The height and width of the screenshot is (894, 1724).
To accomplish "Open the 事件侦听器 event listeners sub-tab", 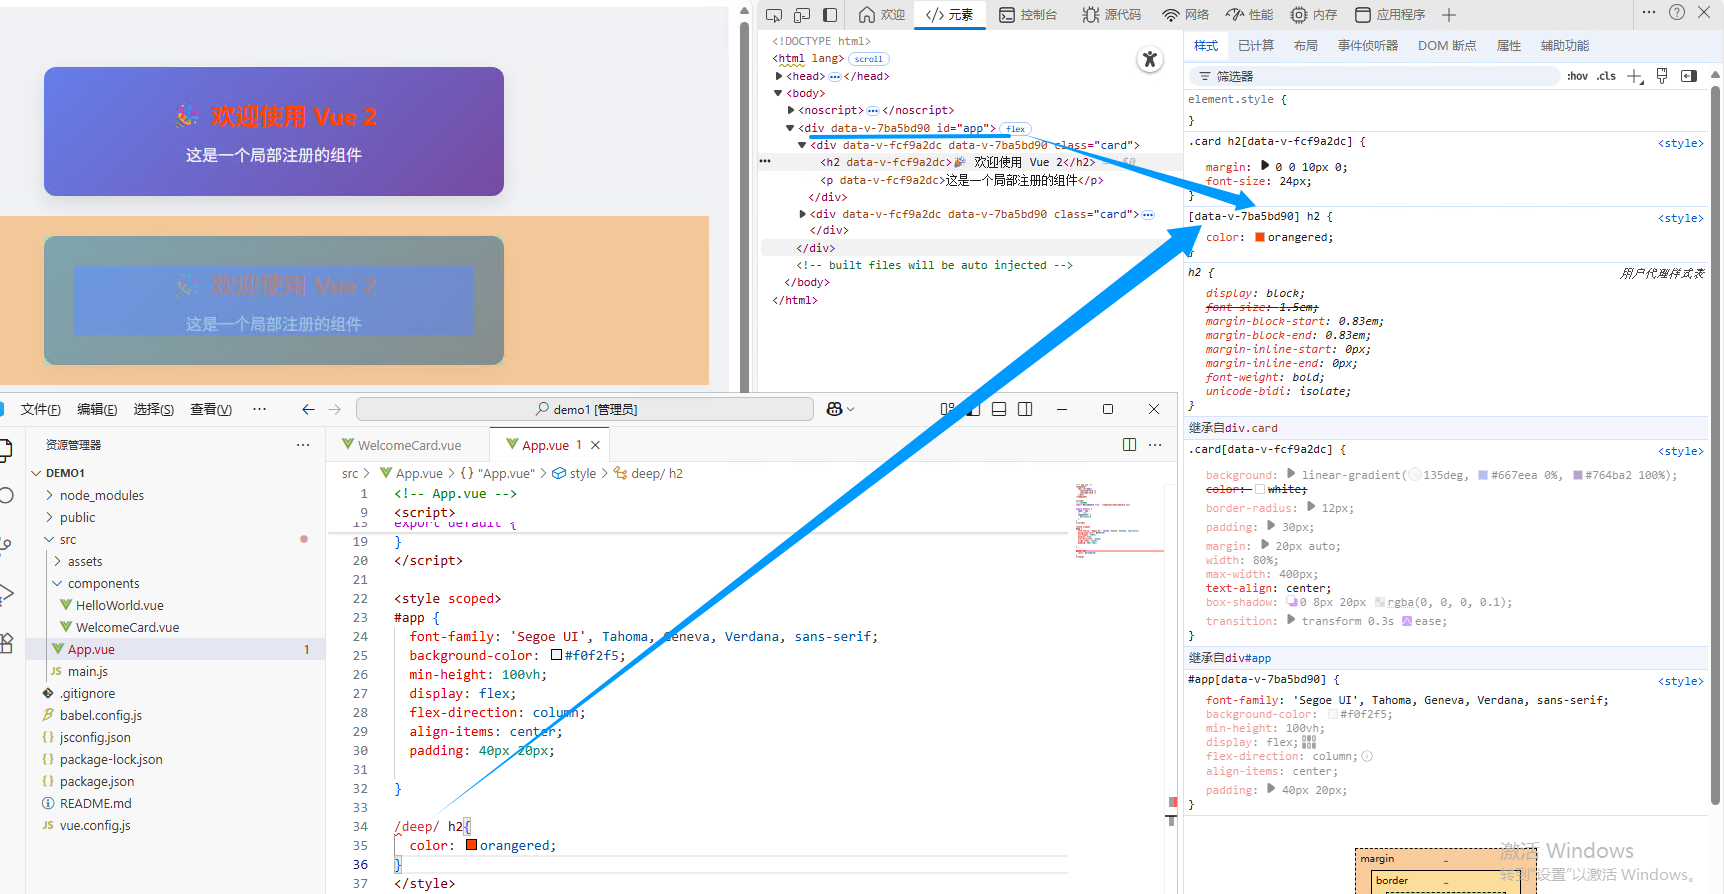I will [1368, 46].
